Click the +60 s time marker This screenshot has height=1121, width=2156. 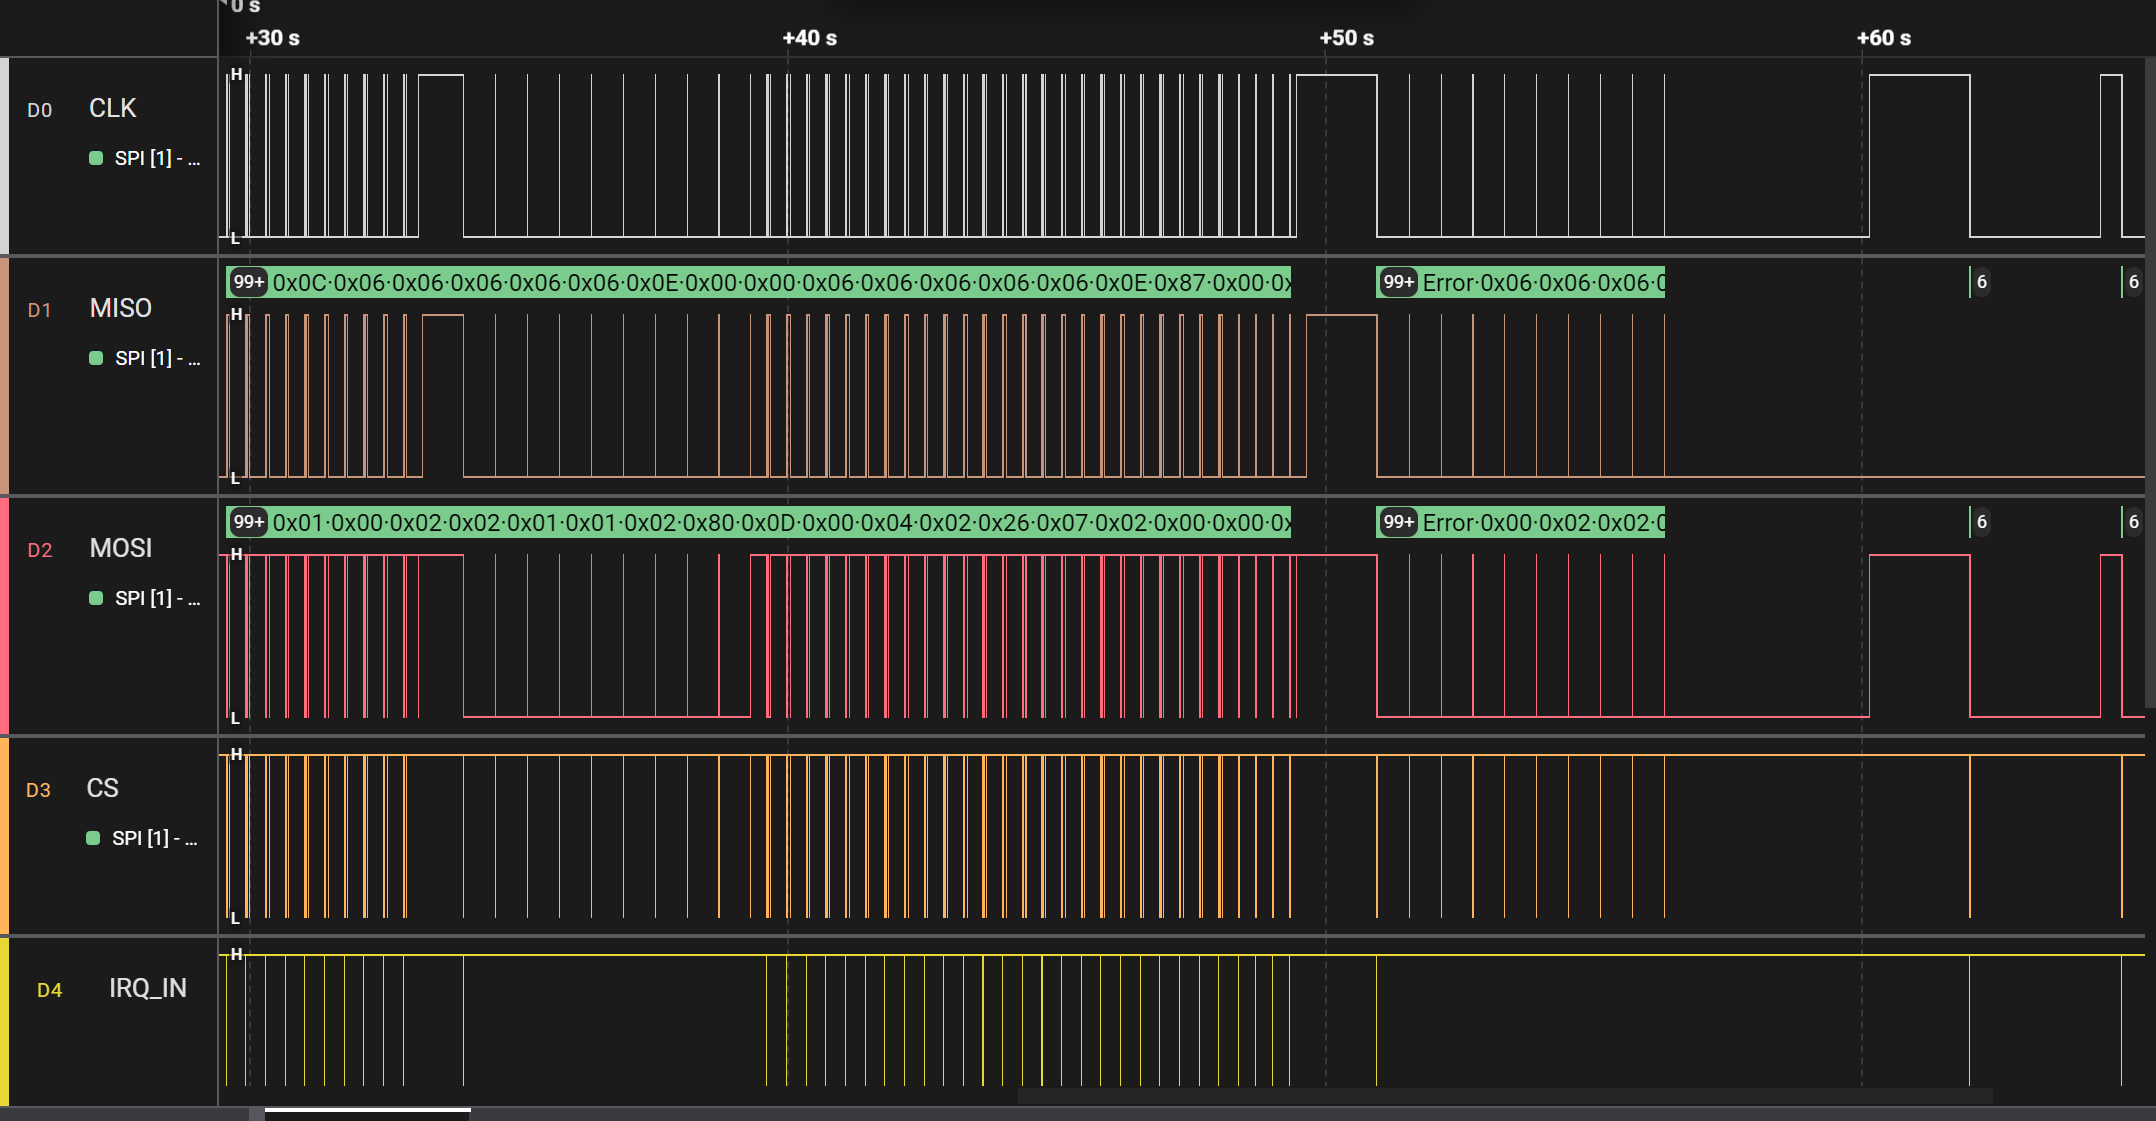point(1883,38)
